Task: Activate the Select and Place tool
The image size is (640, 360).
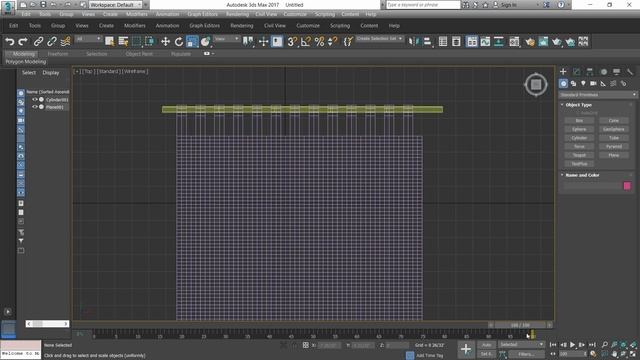Action: [x=205, y=41]
